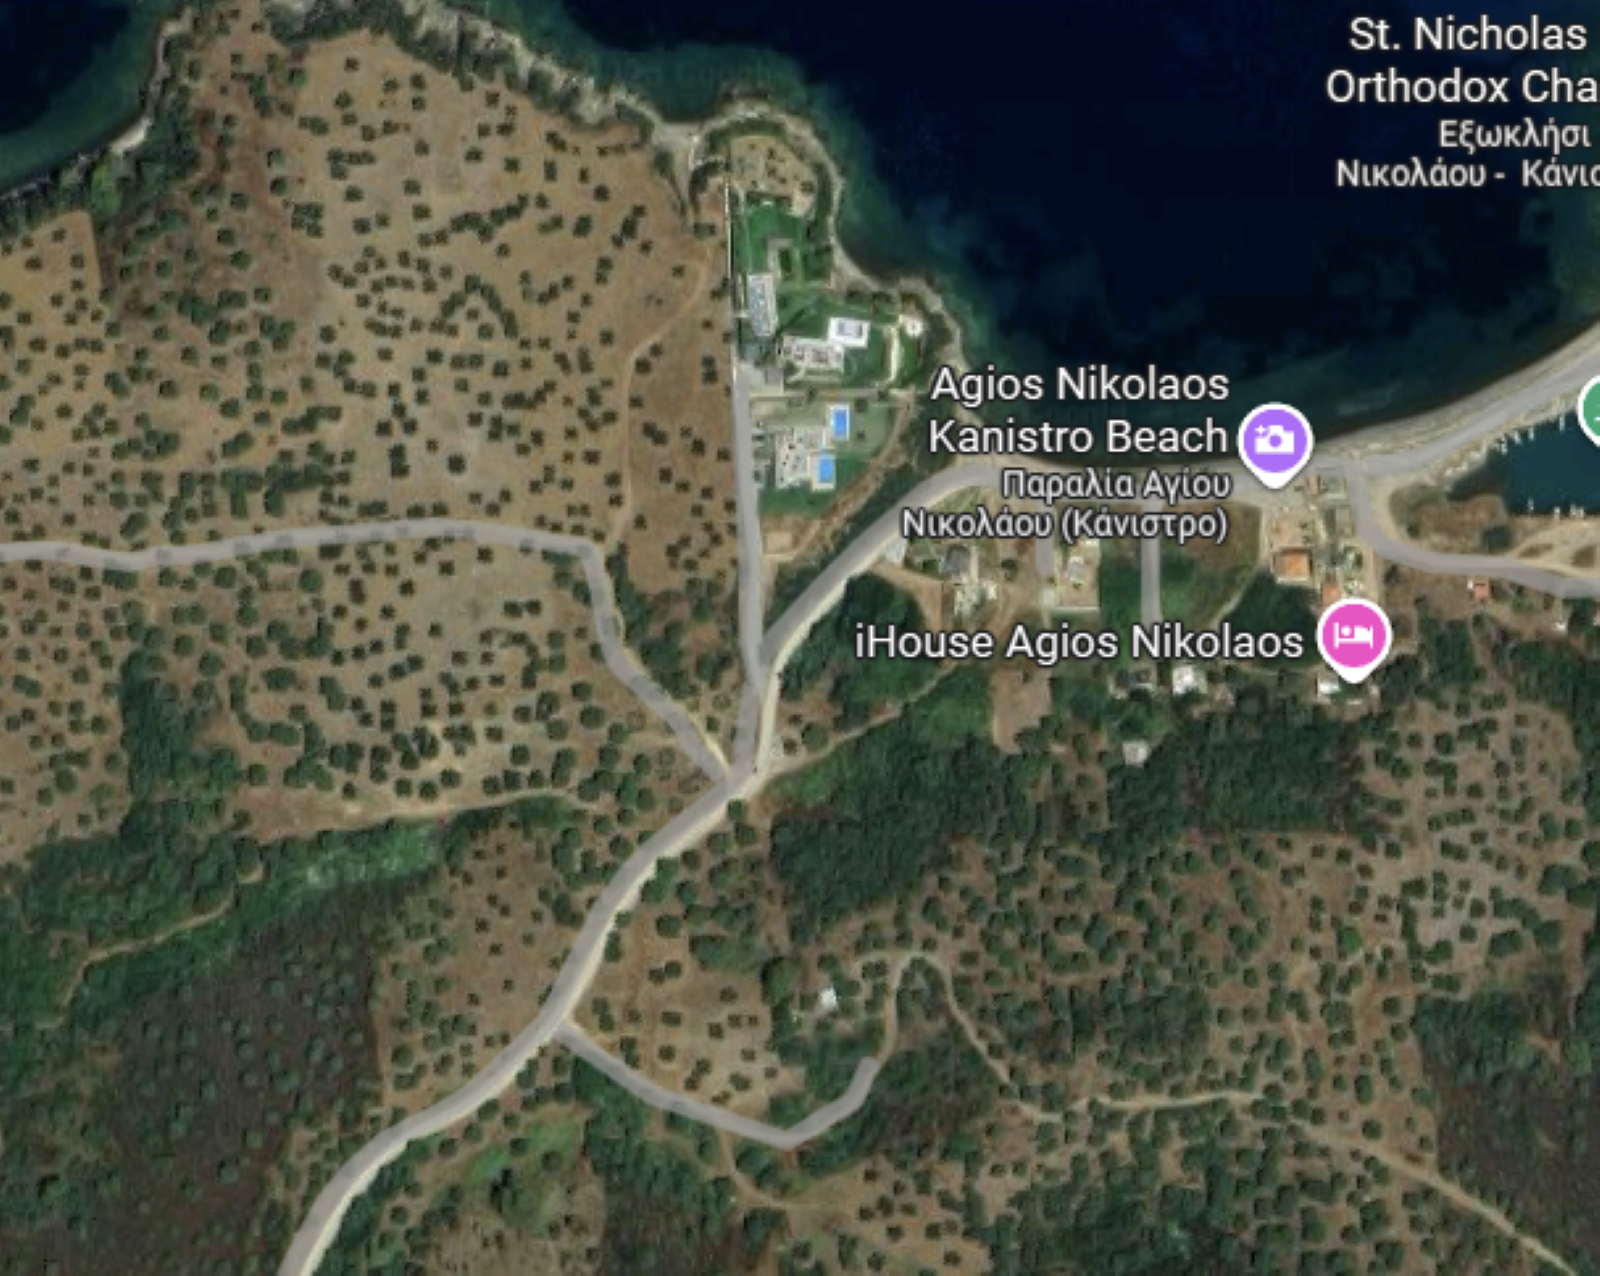The width and height of the screenshot is (1600, 1276).
Task: Click the white rectangular pool on the headland
Action: coord(848,329)
